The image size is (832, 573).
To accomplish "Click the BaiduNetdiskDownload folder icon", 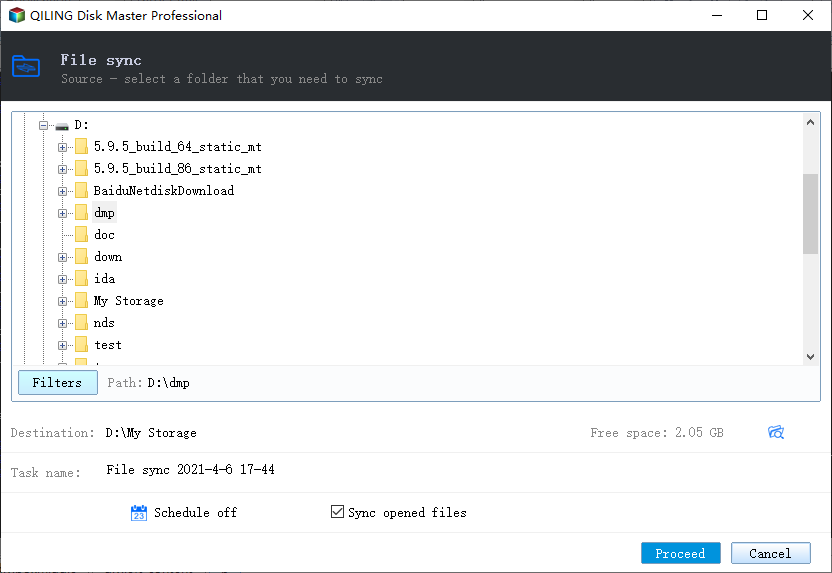I will click(x=81, y=191).
